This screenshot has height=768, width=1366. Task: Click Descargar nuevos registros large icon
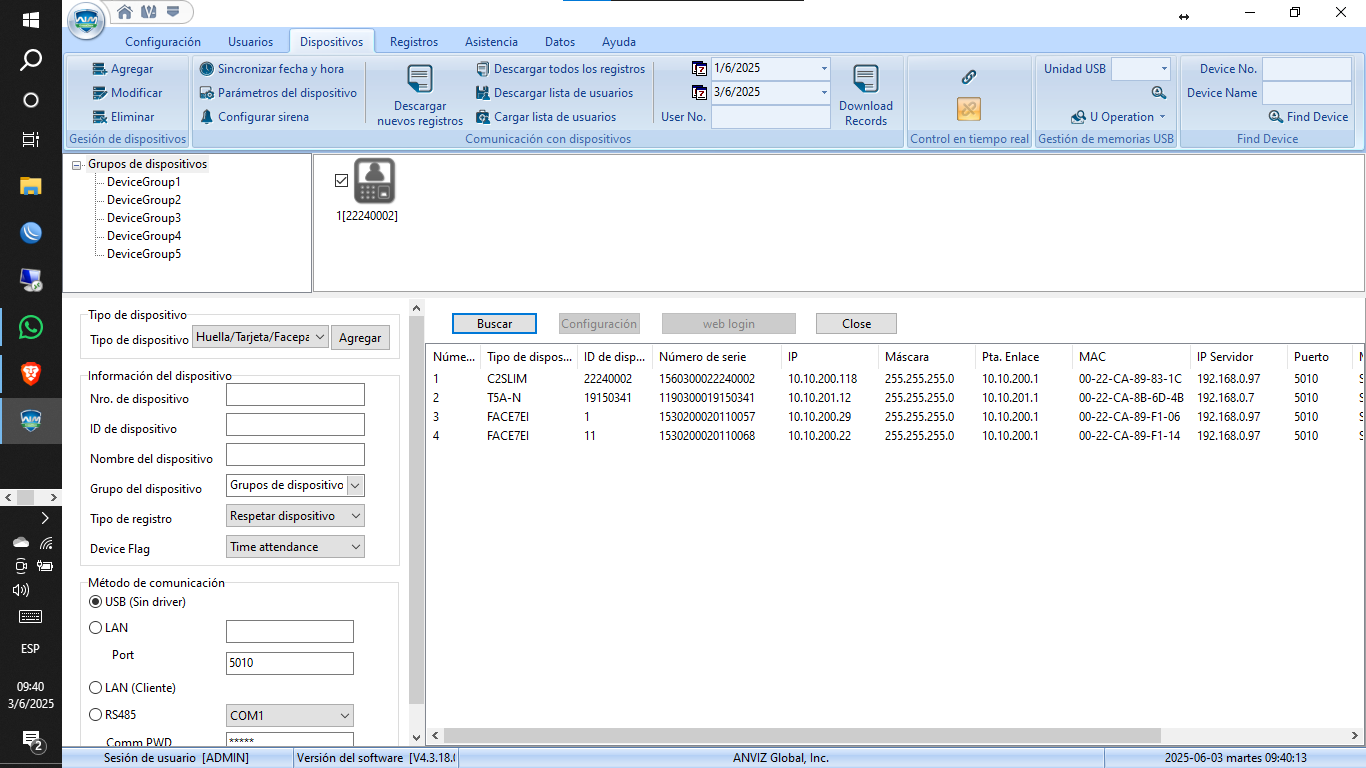(420, 79)
